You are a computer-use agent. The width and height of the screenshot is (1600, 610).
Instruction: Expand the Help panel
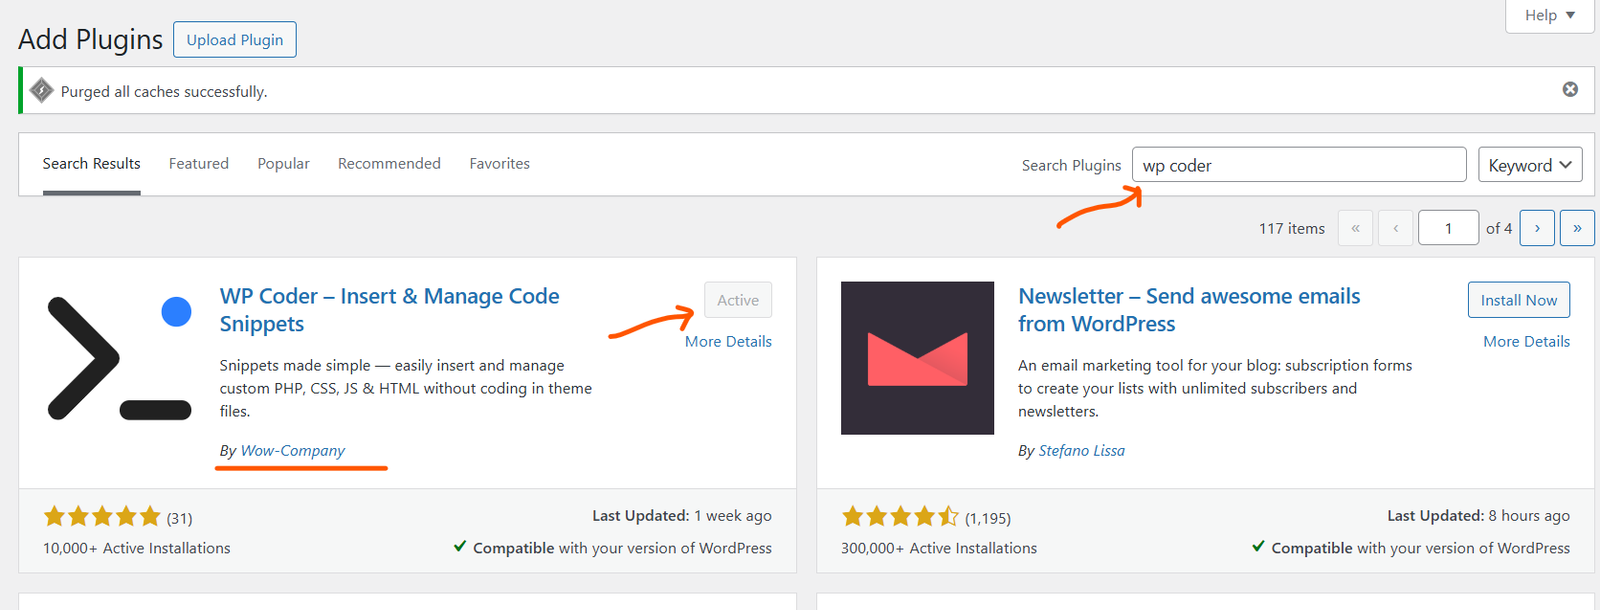point(1549,15)
